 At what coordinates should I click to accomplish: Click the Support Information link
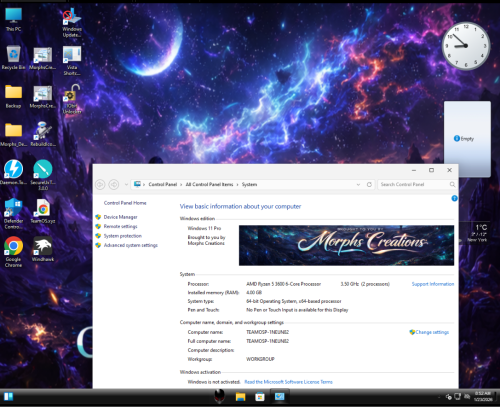click(433, 284)
